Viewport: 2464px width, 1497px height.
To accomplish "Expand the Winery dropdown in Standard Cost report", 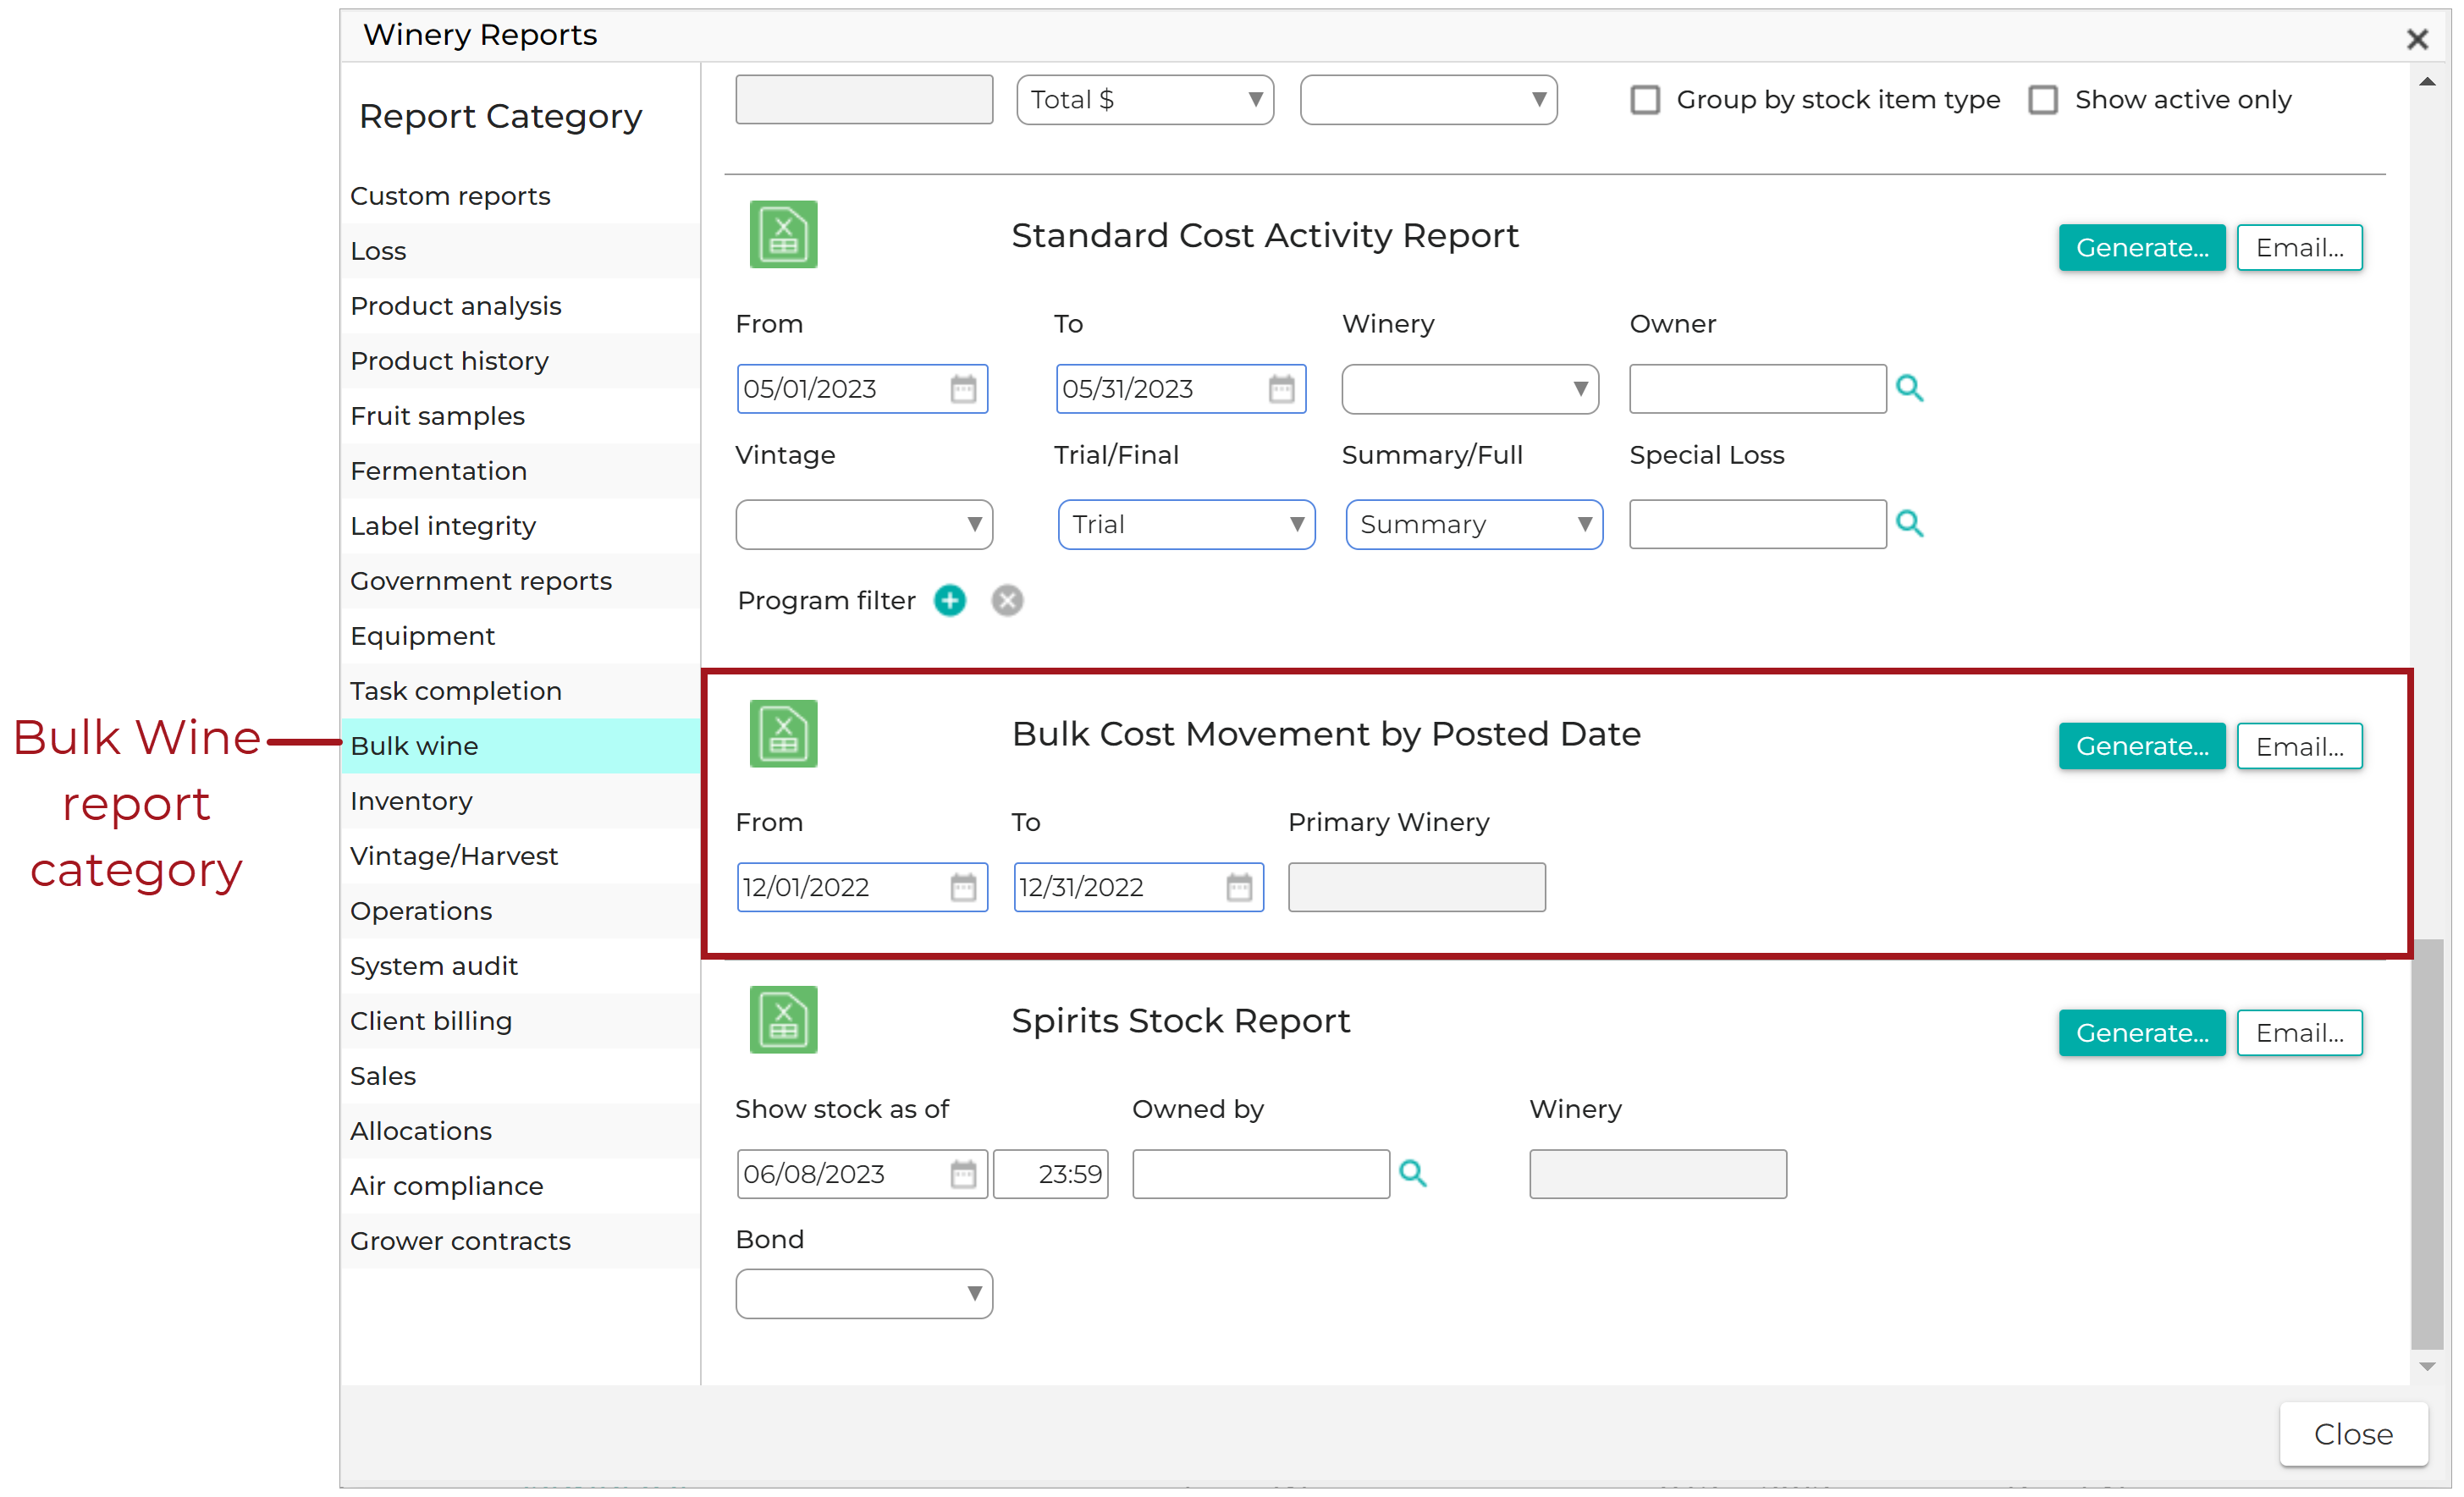I will (1469, 389).
